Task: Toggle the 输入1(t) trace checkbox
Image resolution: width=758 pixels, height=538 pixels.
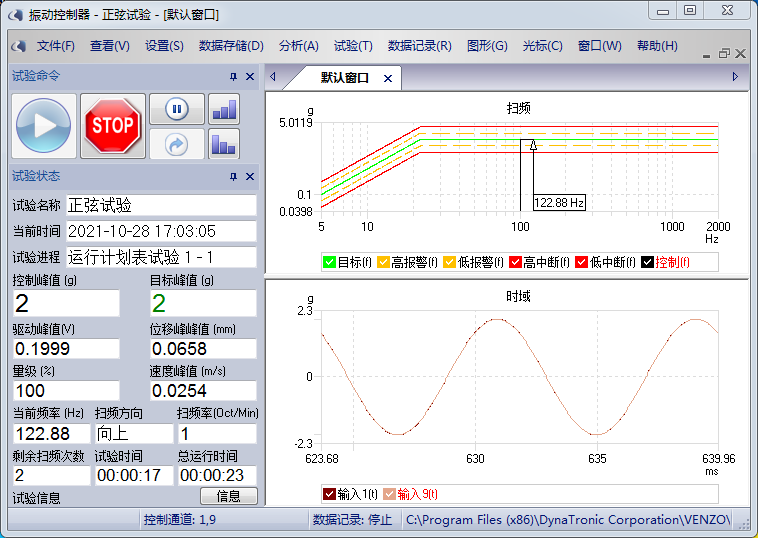Action: [x=329, y=494]
